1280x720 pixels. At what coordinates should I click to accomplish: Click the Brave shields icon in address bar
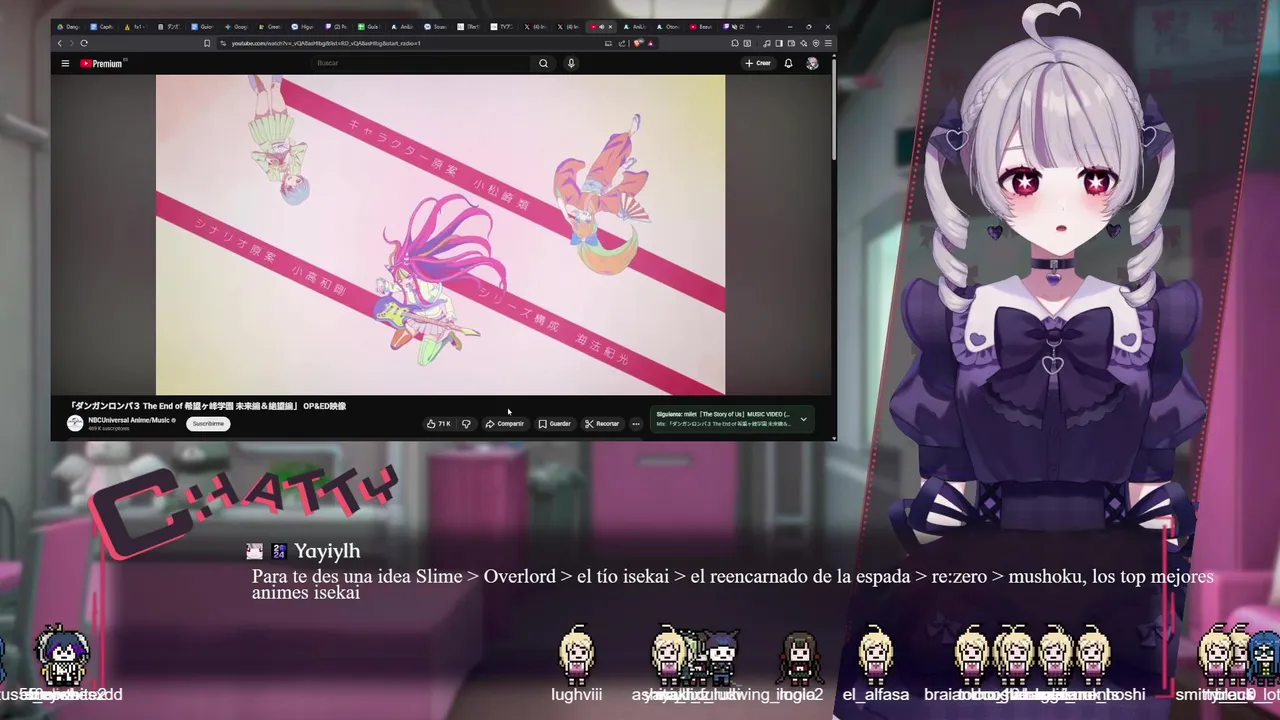(637, 43)
